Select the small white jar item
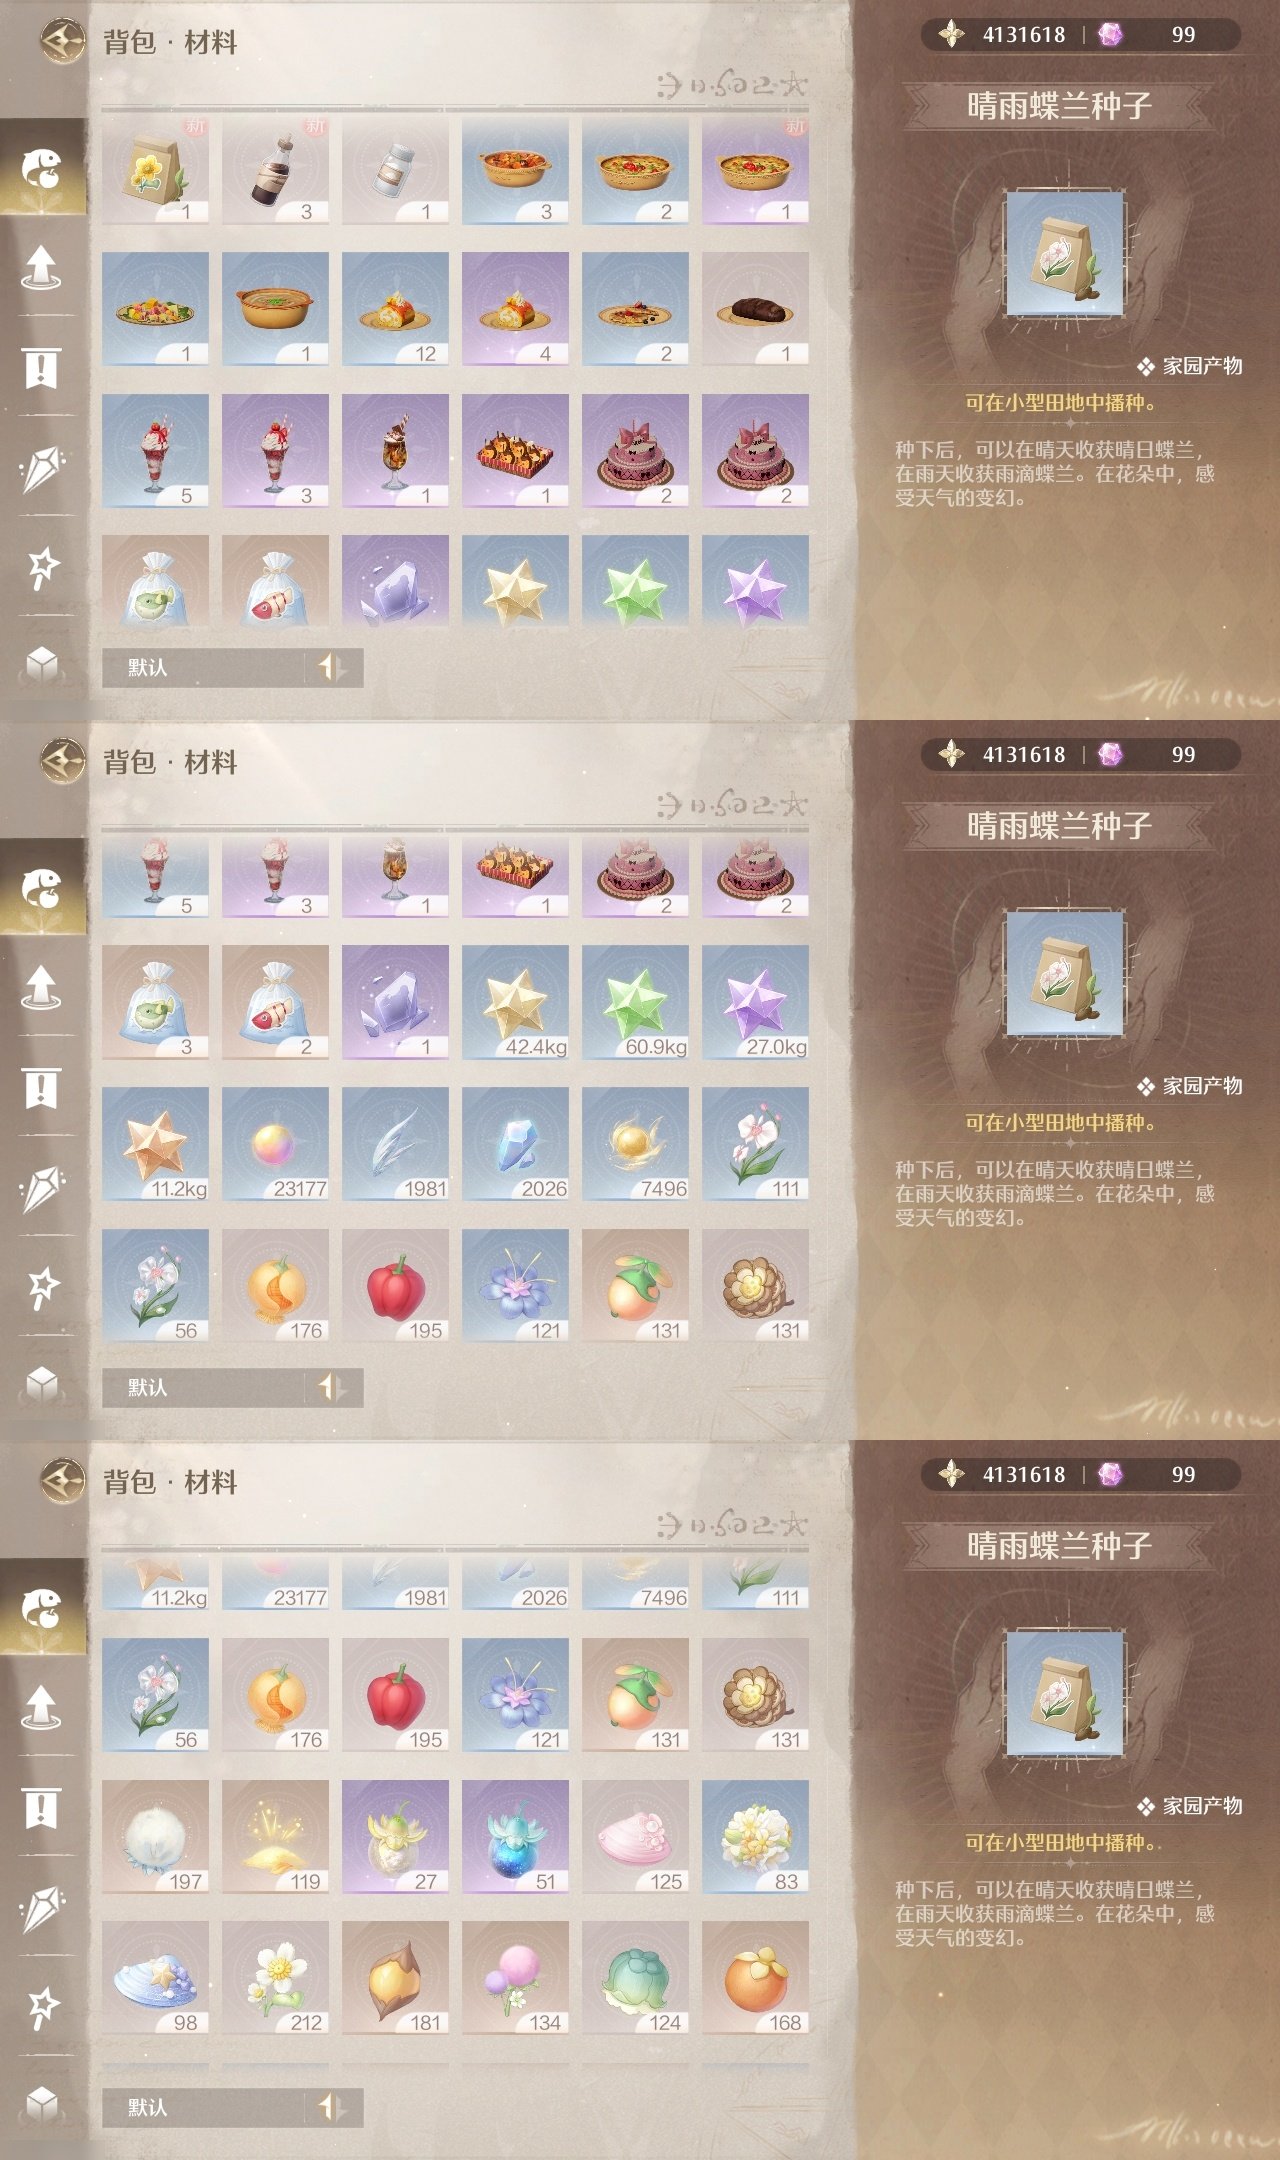The height and width of the screenshot is (2160, 1280). 395,170
